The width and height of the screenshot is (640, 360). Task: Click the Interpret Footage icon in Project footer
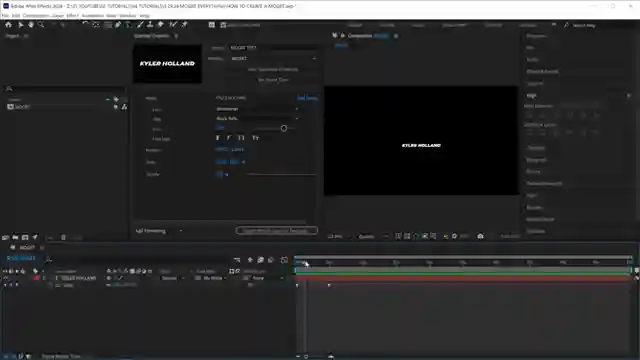(5, 237)
